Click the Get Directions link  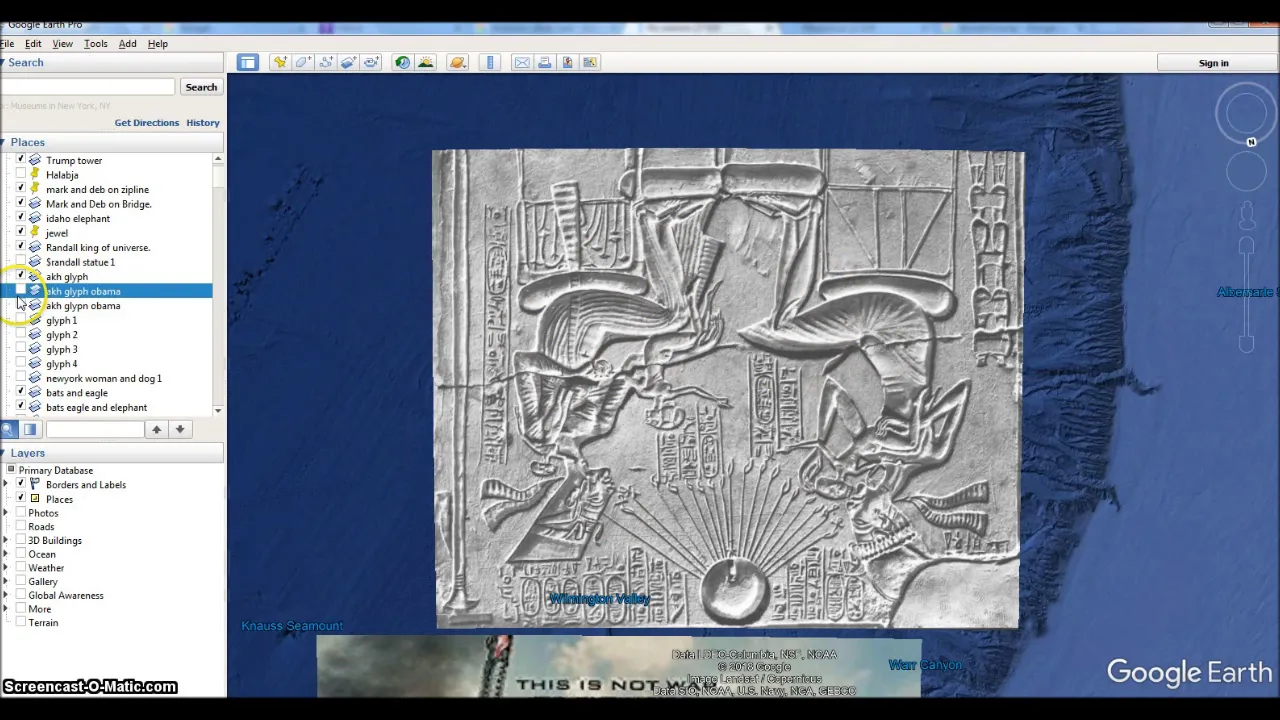(x=147, y=123)
